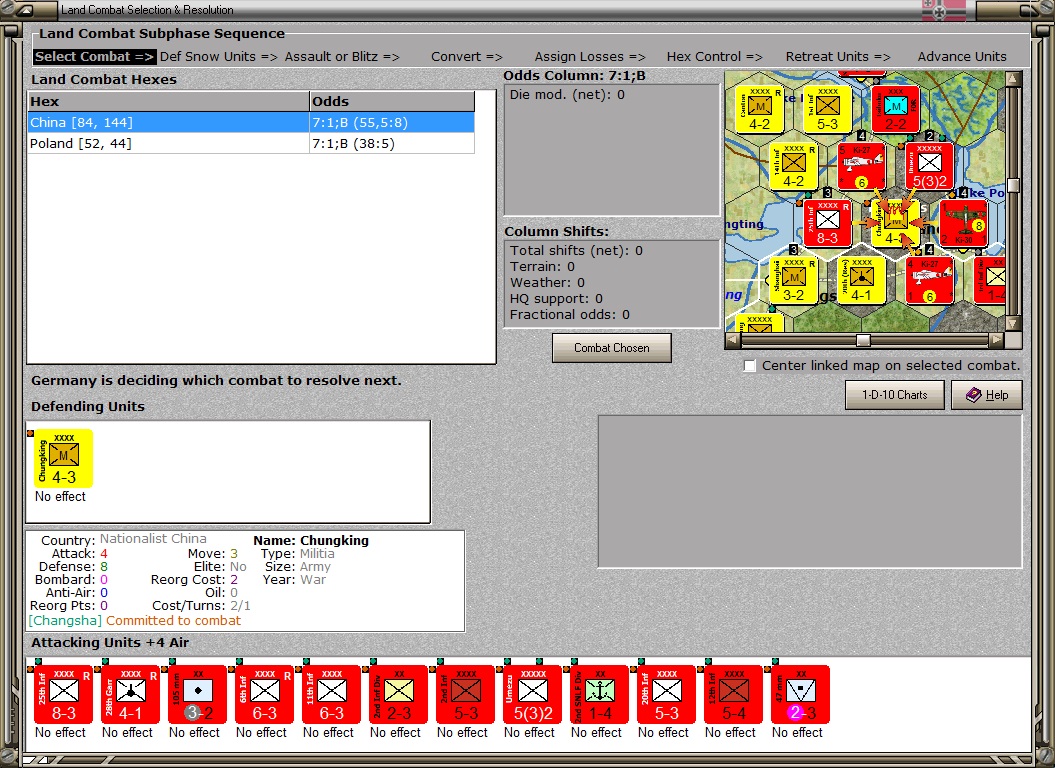This screenshot has width=1055, height=768.
Task: Click the Assign Losses subphase step
Action: (590, 57)
